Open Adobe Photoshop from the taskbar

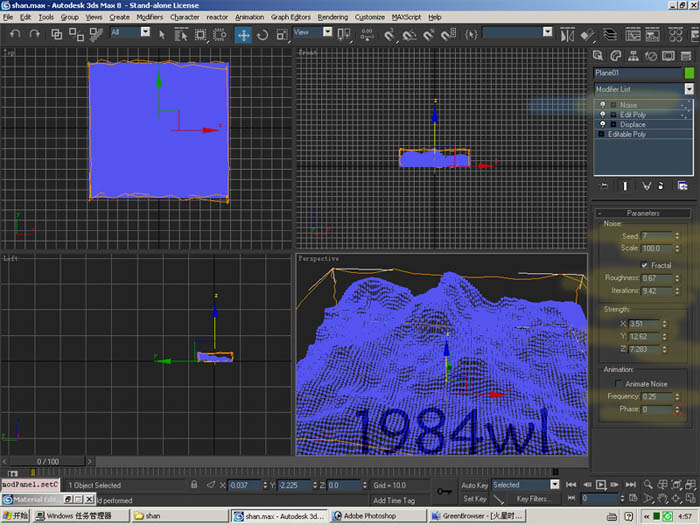[x=379, y=516]
